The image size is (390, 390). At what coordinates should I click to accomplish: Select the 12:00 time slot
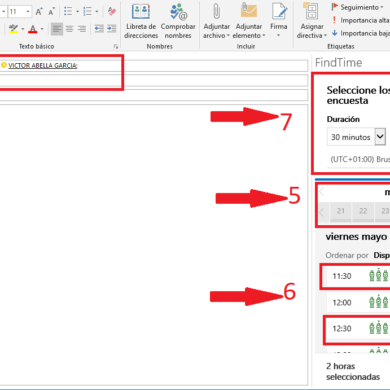(x=358, y=303)
